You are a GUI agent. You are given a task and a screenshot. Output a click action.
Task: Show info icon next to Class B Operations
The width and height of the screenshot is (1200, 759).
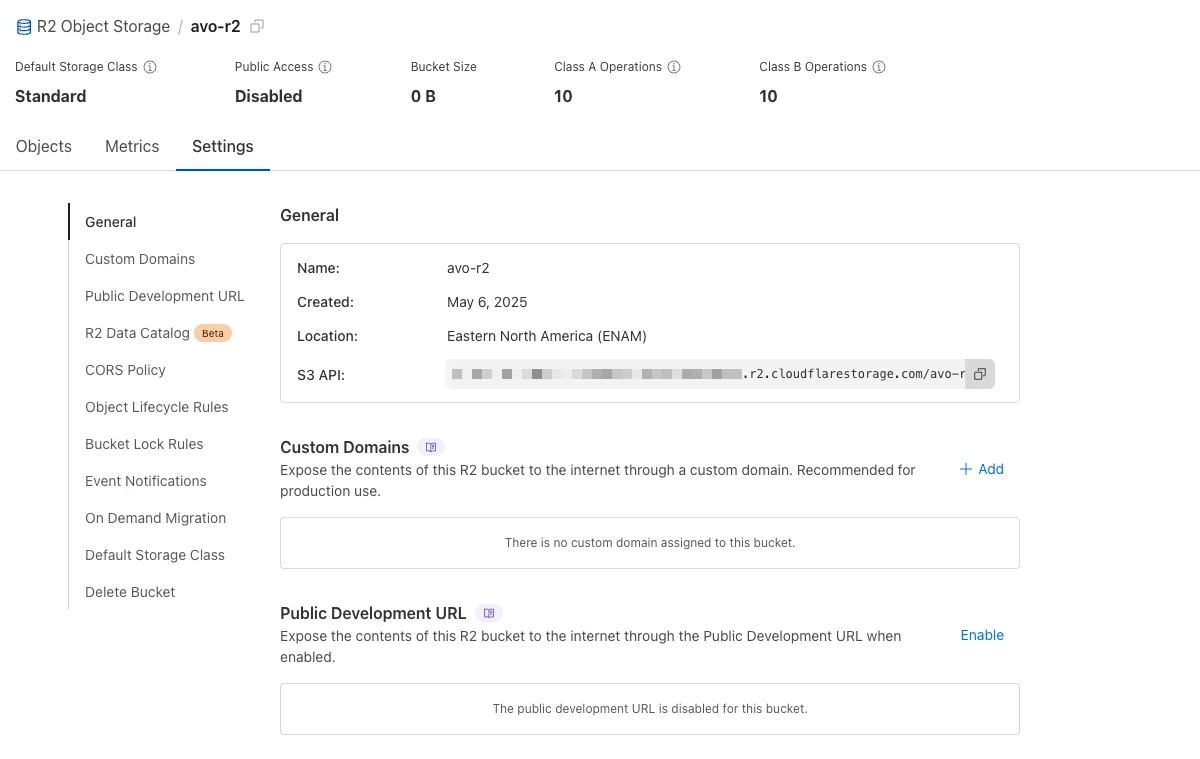(x=879, y=67)
